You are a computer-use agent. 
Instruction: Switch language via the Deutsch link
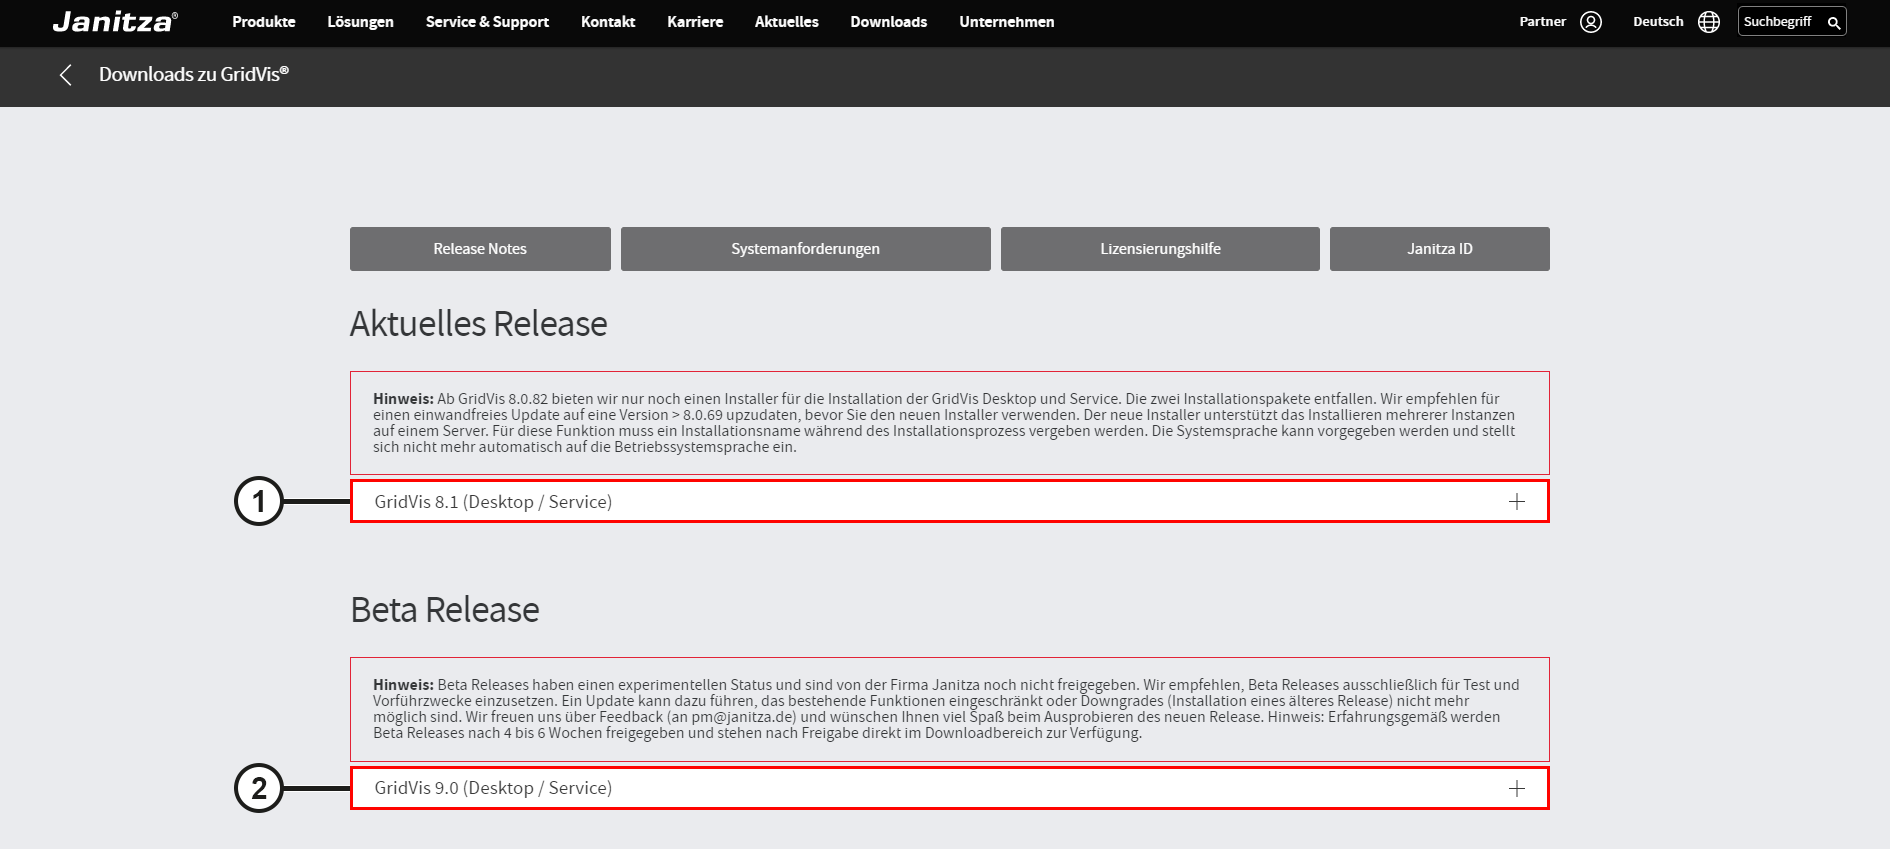tap(1658, 22)
